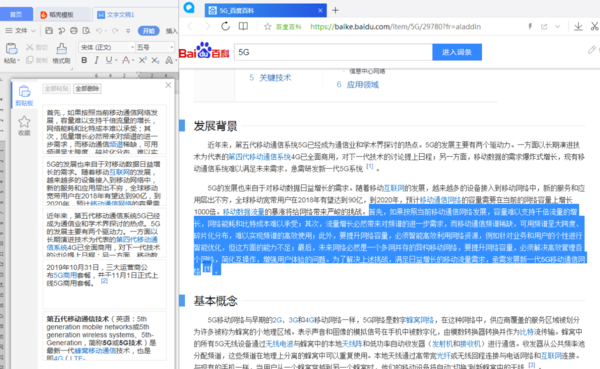This screenshot has height=369, width=600.
Task: Open the browser downloads icon
Action: [578, 26]
